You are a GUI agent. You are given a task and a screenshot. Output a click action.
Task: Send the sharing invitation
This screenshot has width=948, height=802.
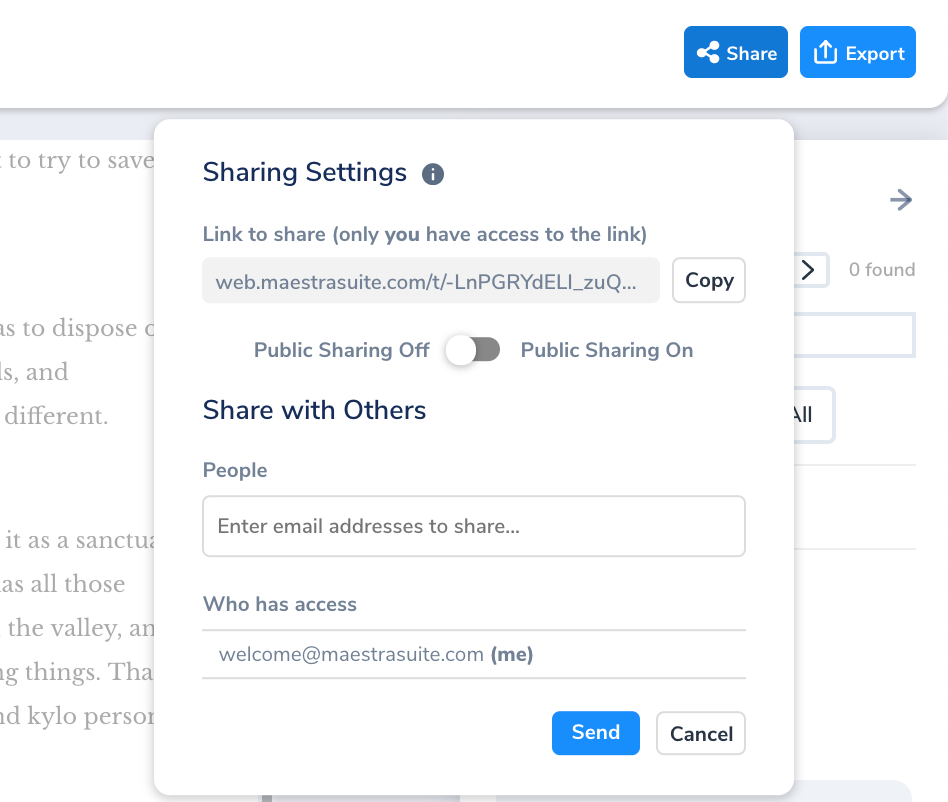coord(595,733)
